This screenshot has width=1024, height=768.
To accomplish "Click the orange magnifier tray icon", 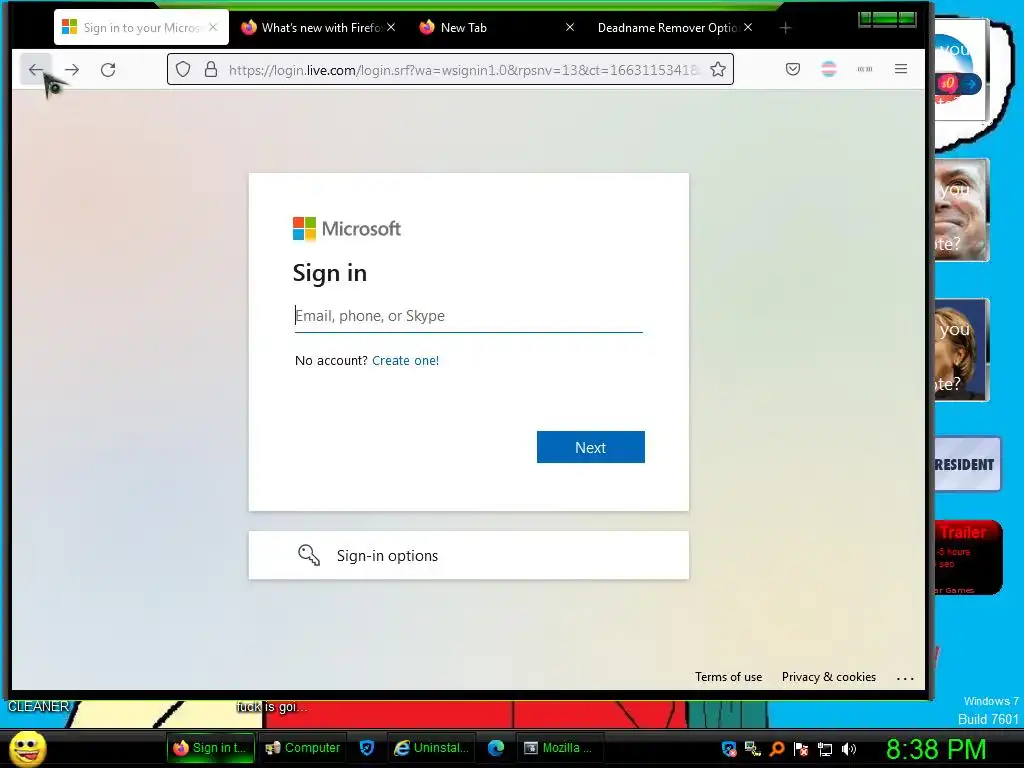I will [x=777, y=749].
